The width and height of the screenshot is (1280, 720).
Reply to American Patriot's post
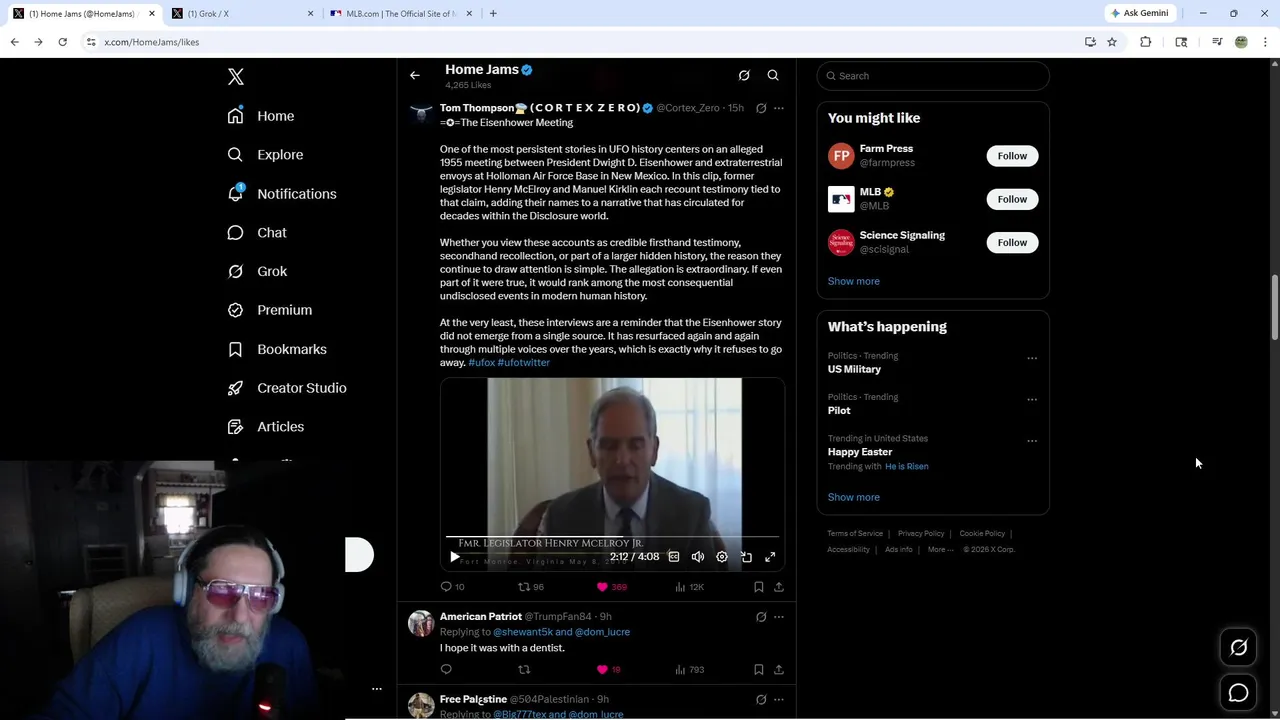coord(446,670)
